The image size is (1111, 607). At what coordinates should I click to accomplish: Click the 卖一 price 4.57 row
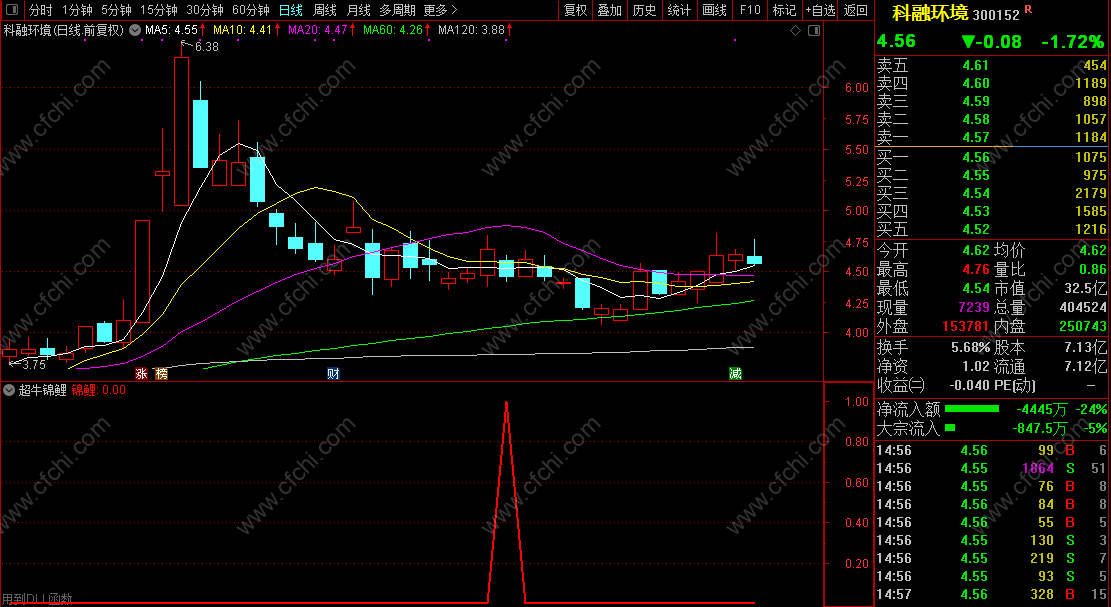click(992, 137)
